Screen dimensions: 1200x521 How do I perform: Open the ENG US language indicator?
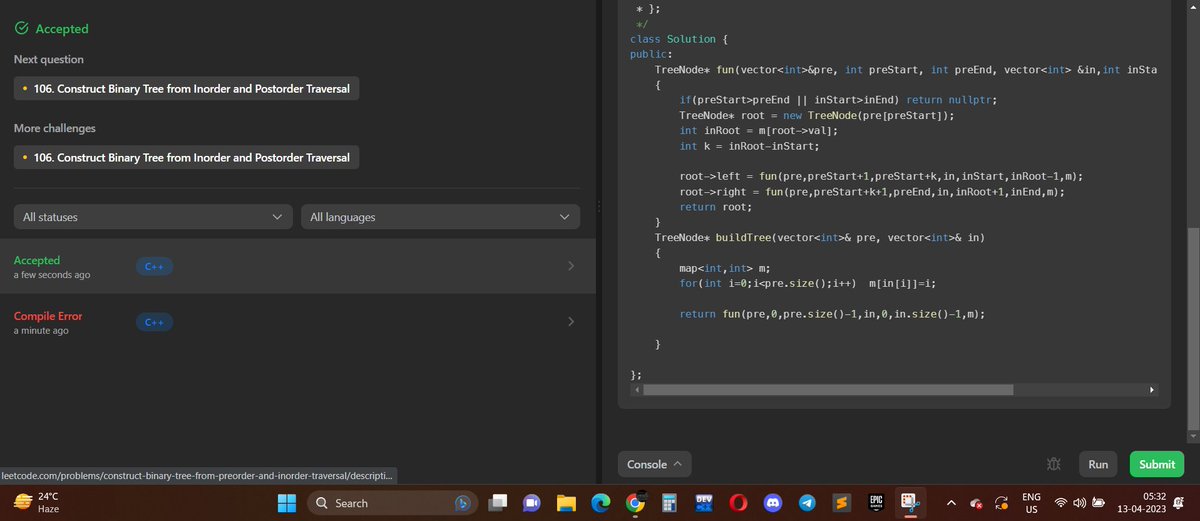pos(1030,503)
